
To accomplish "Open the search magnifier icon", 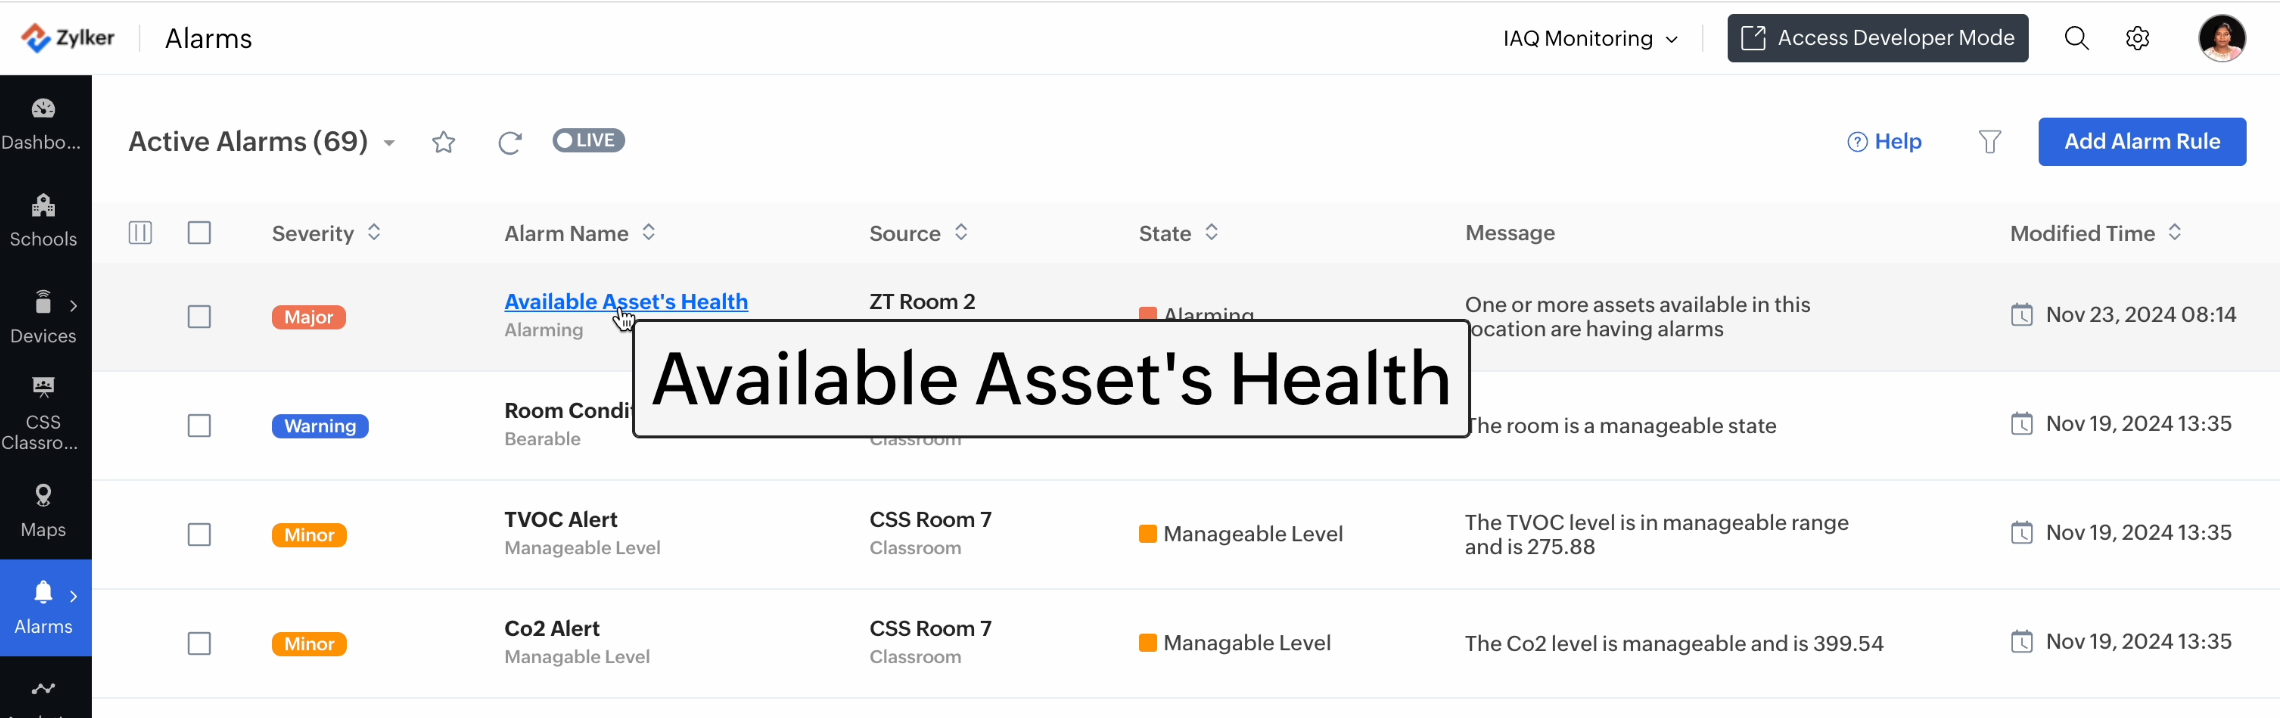I will [x=2077, y=38].
